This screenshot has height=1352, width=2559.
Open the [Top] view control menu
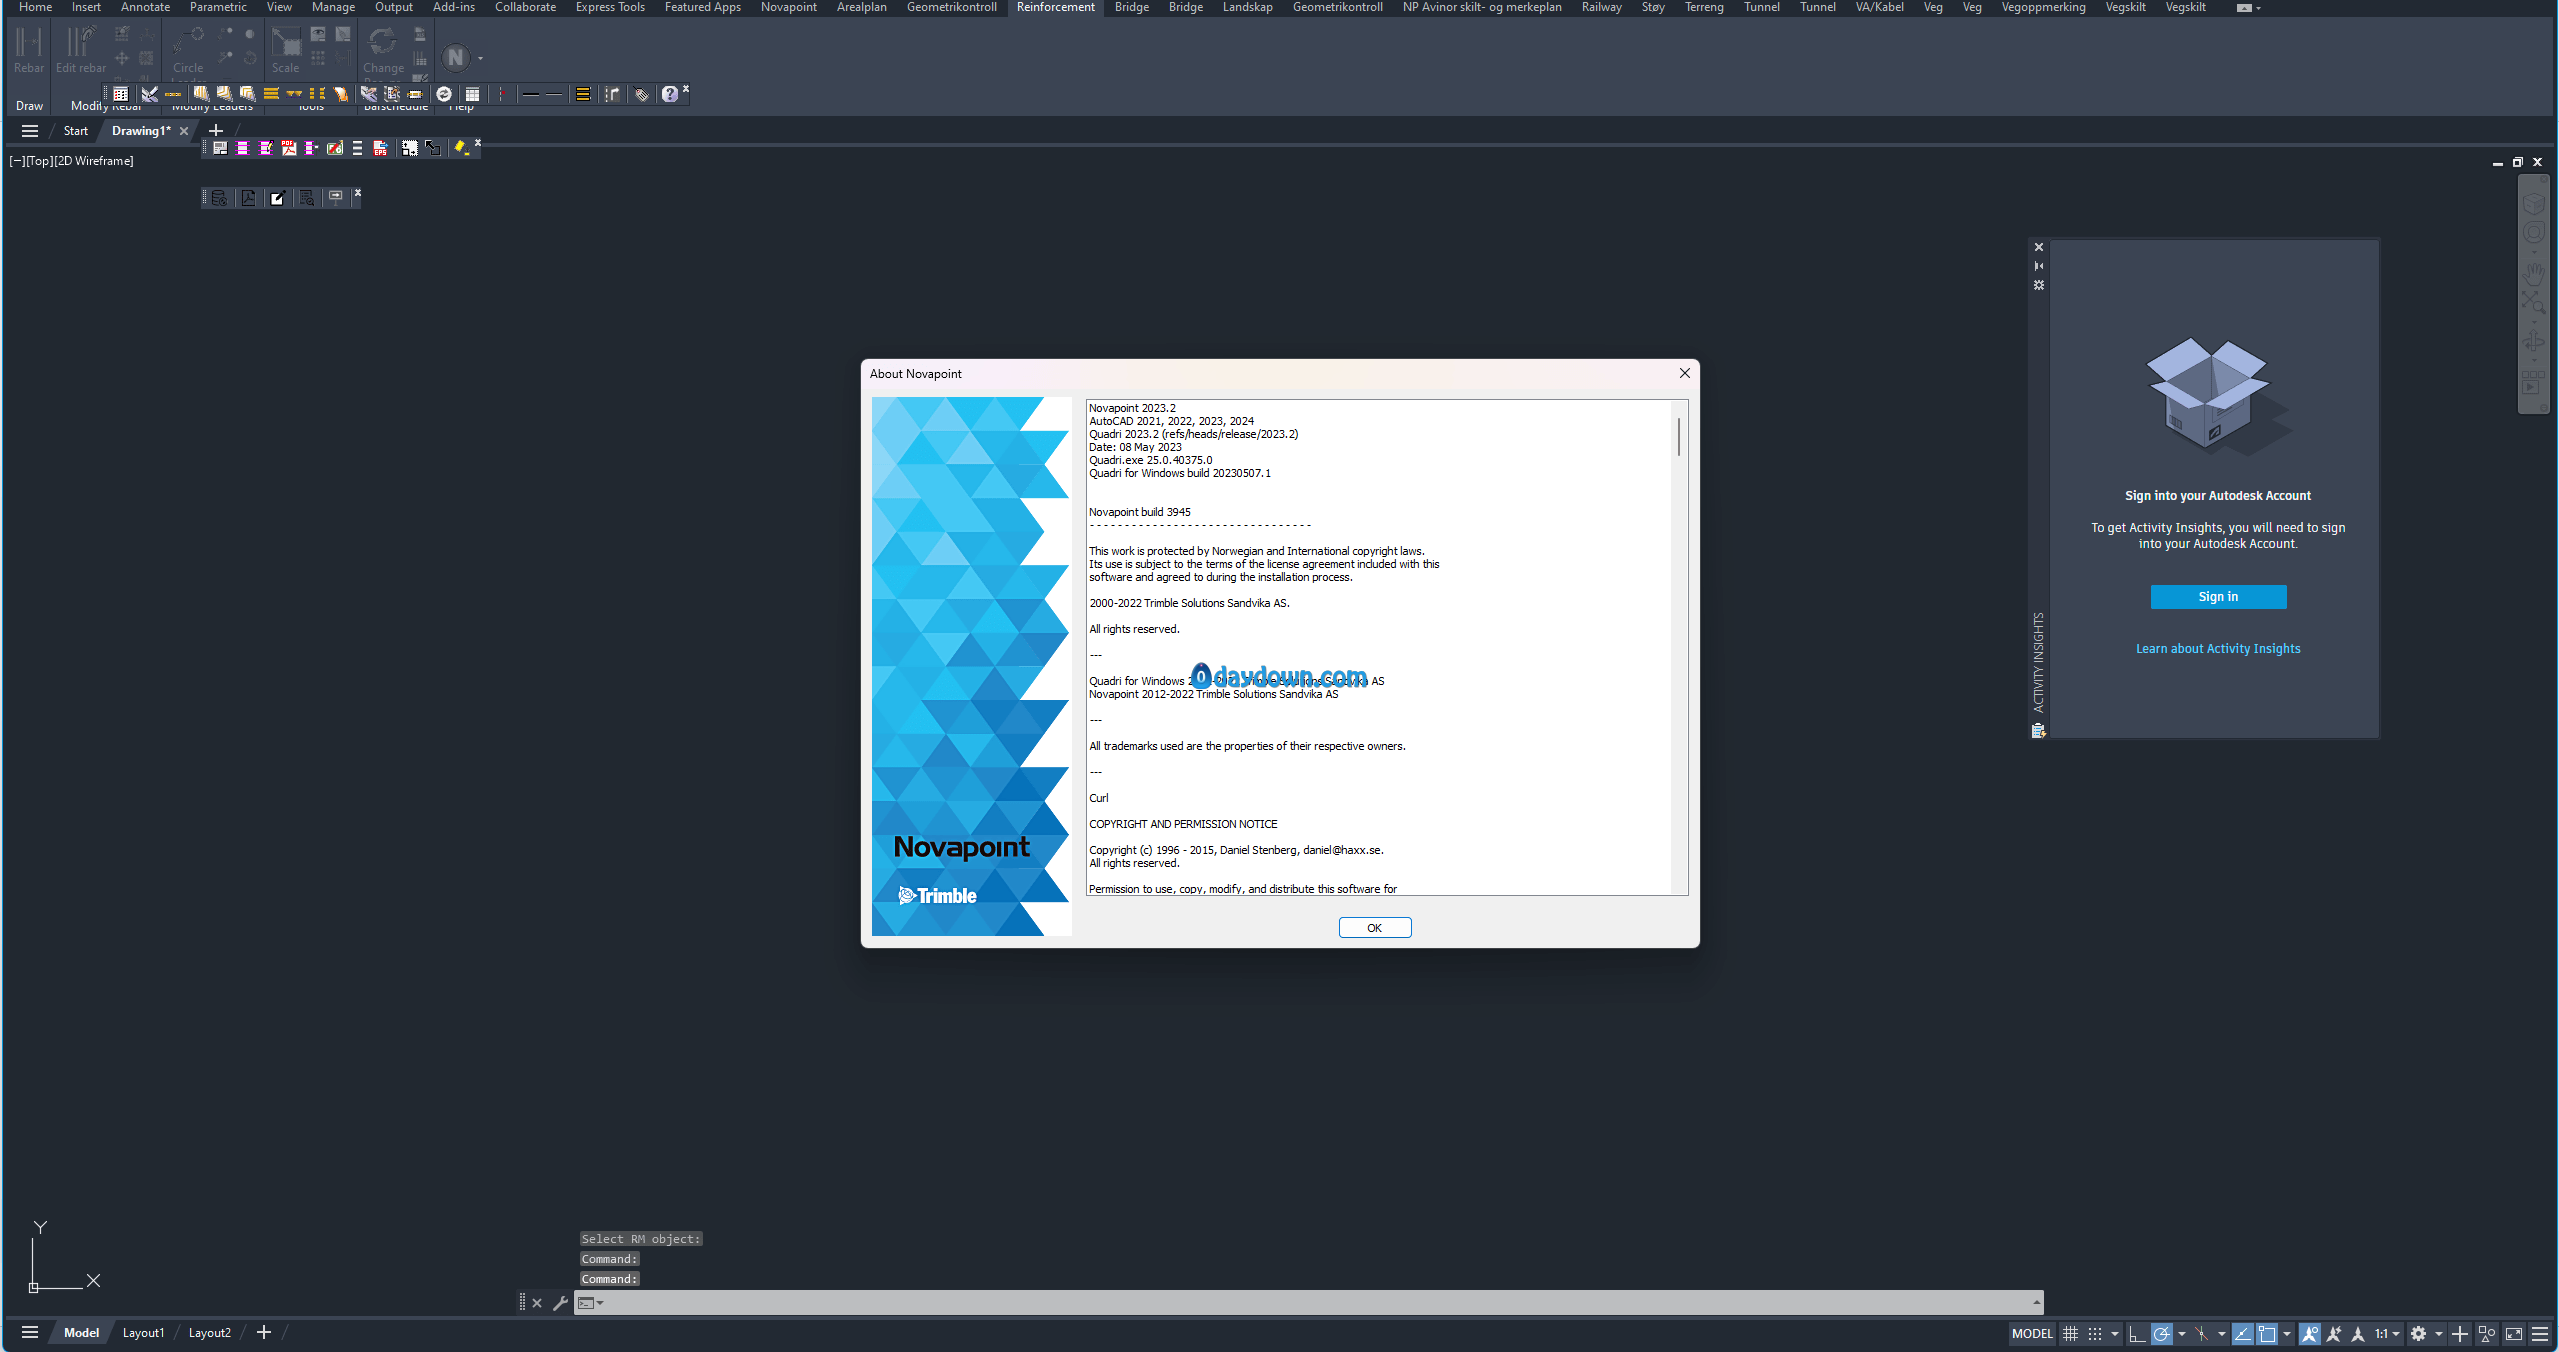tap(39, 161)
